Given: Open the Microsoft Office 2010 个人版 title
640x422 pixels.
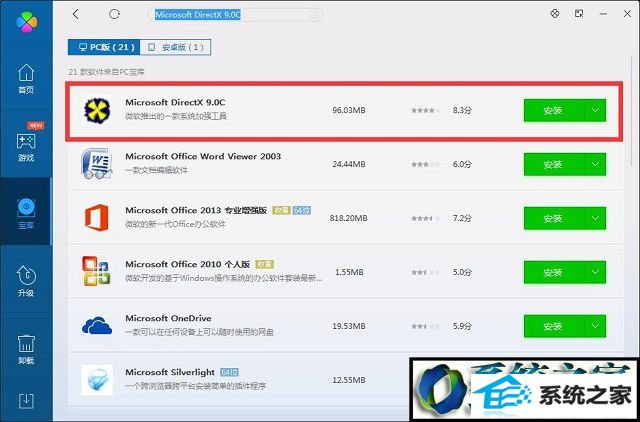Looking at the screenshot, I should (x=187, y=264).
